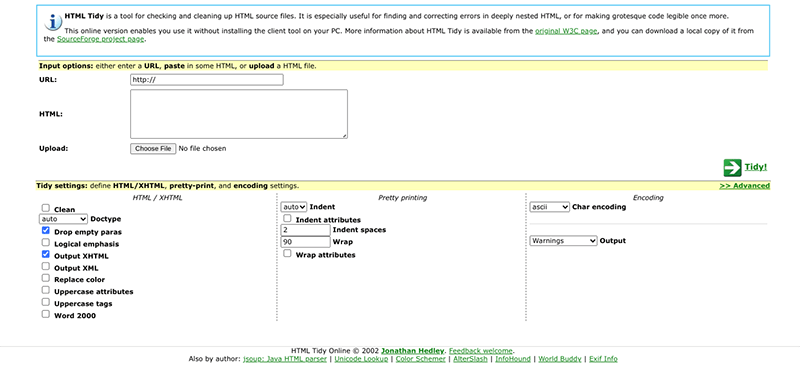Open the Advanced settings link
This screenshot has width=800, height=368.
(744, 186)
